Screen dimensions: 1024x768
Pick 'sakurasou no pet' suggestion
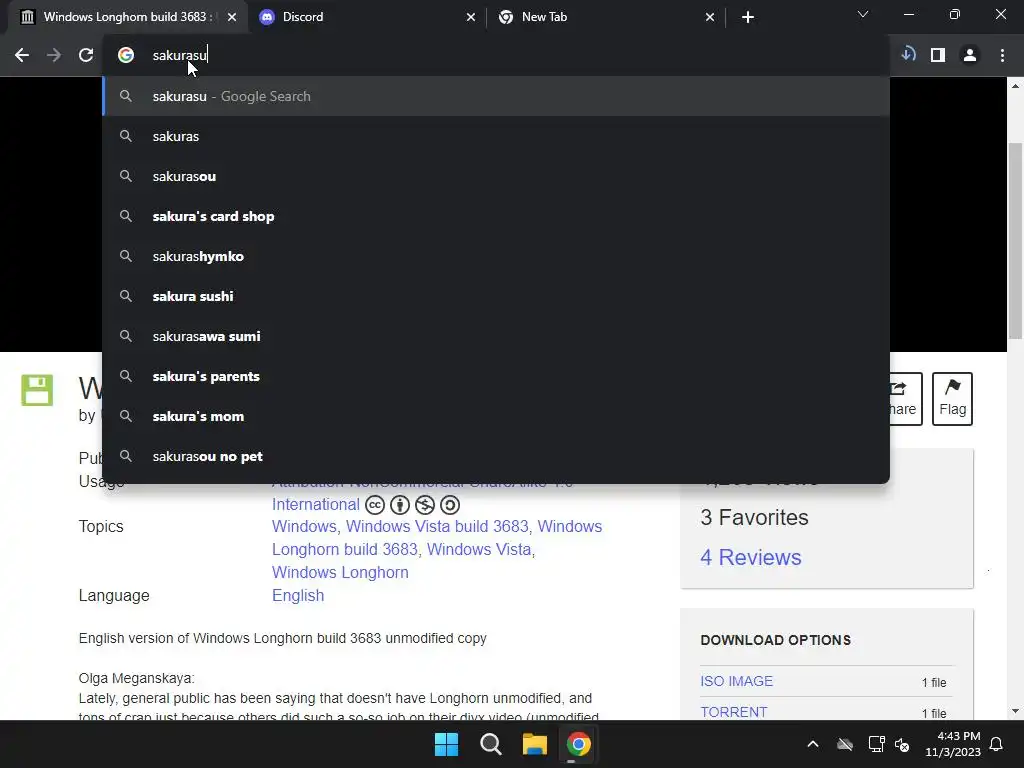496,456
